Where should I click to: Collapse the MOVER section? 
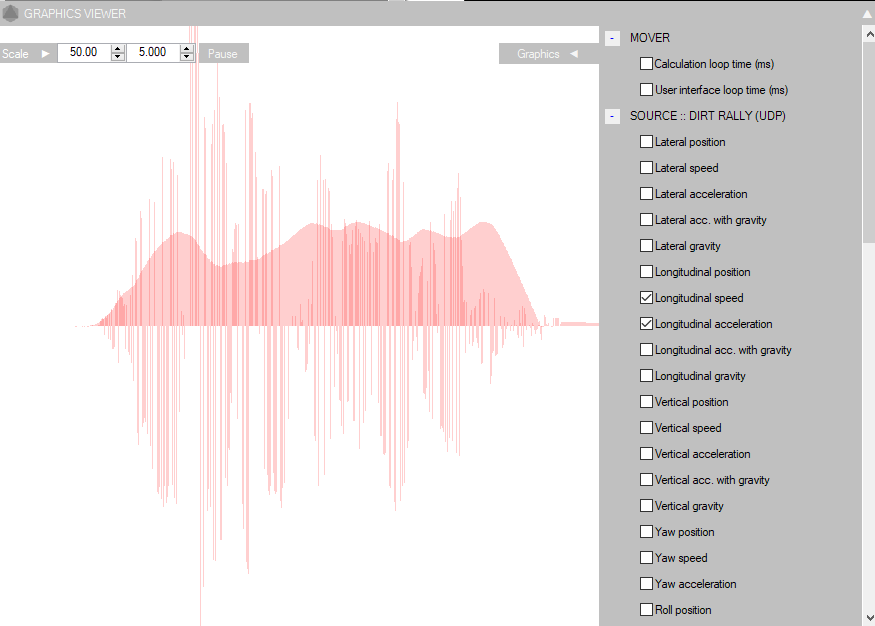coord(612,38)
